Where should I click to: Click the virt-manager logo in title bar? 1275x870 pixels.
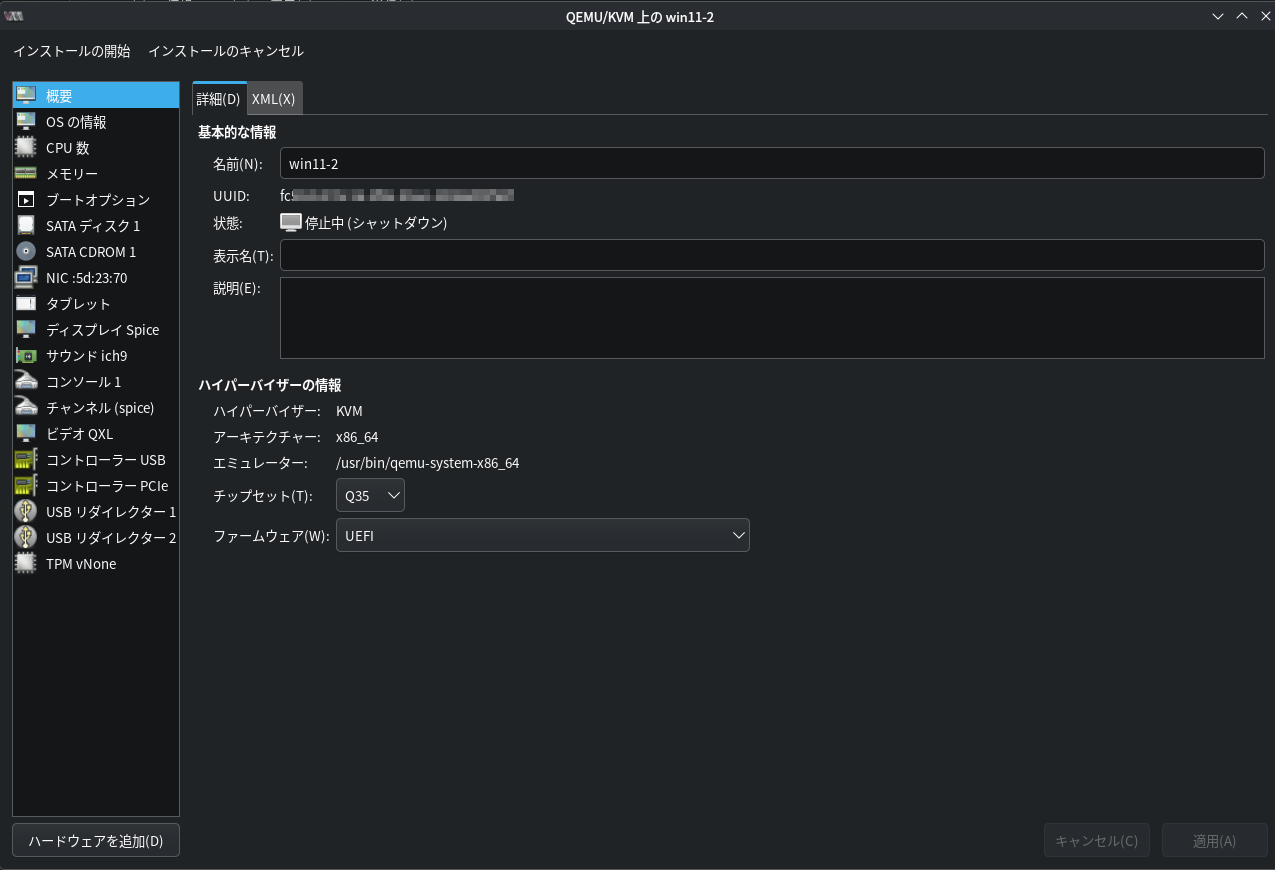14,16
